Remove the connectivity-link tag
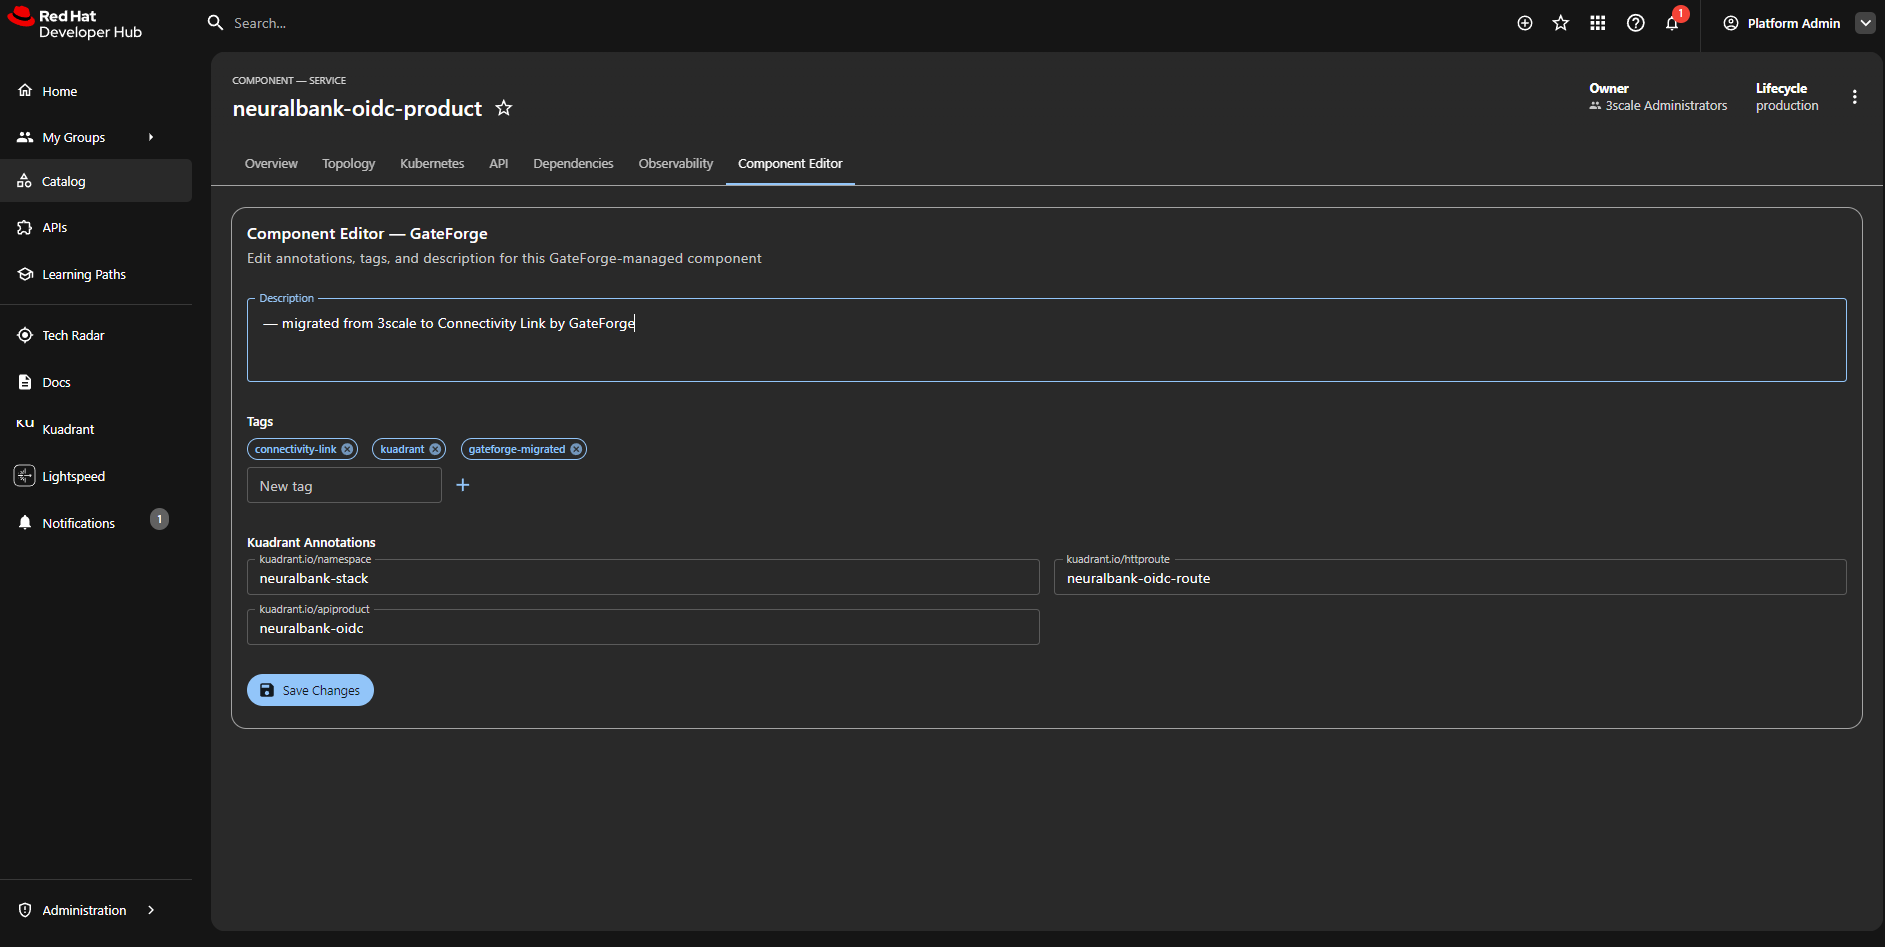 click(x=347, y=449)
